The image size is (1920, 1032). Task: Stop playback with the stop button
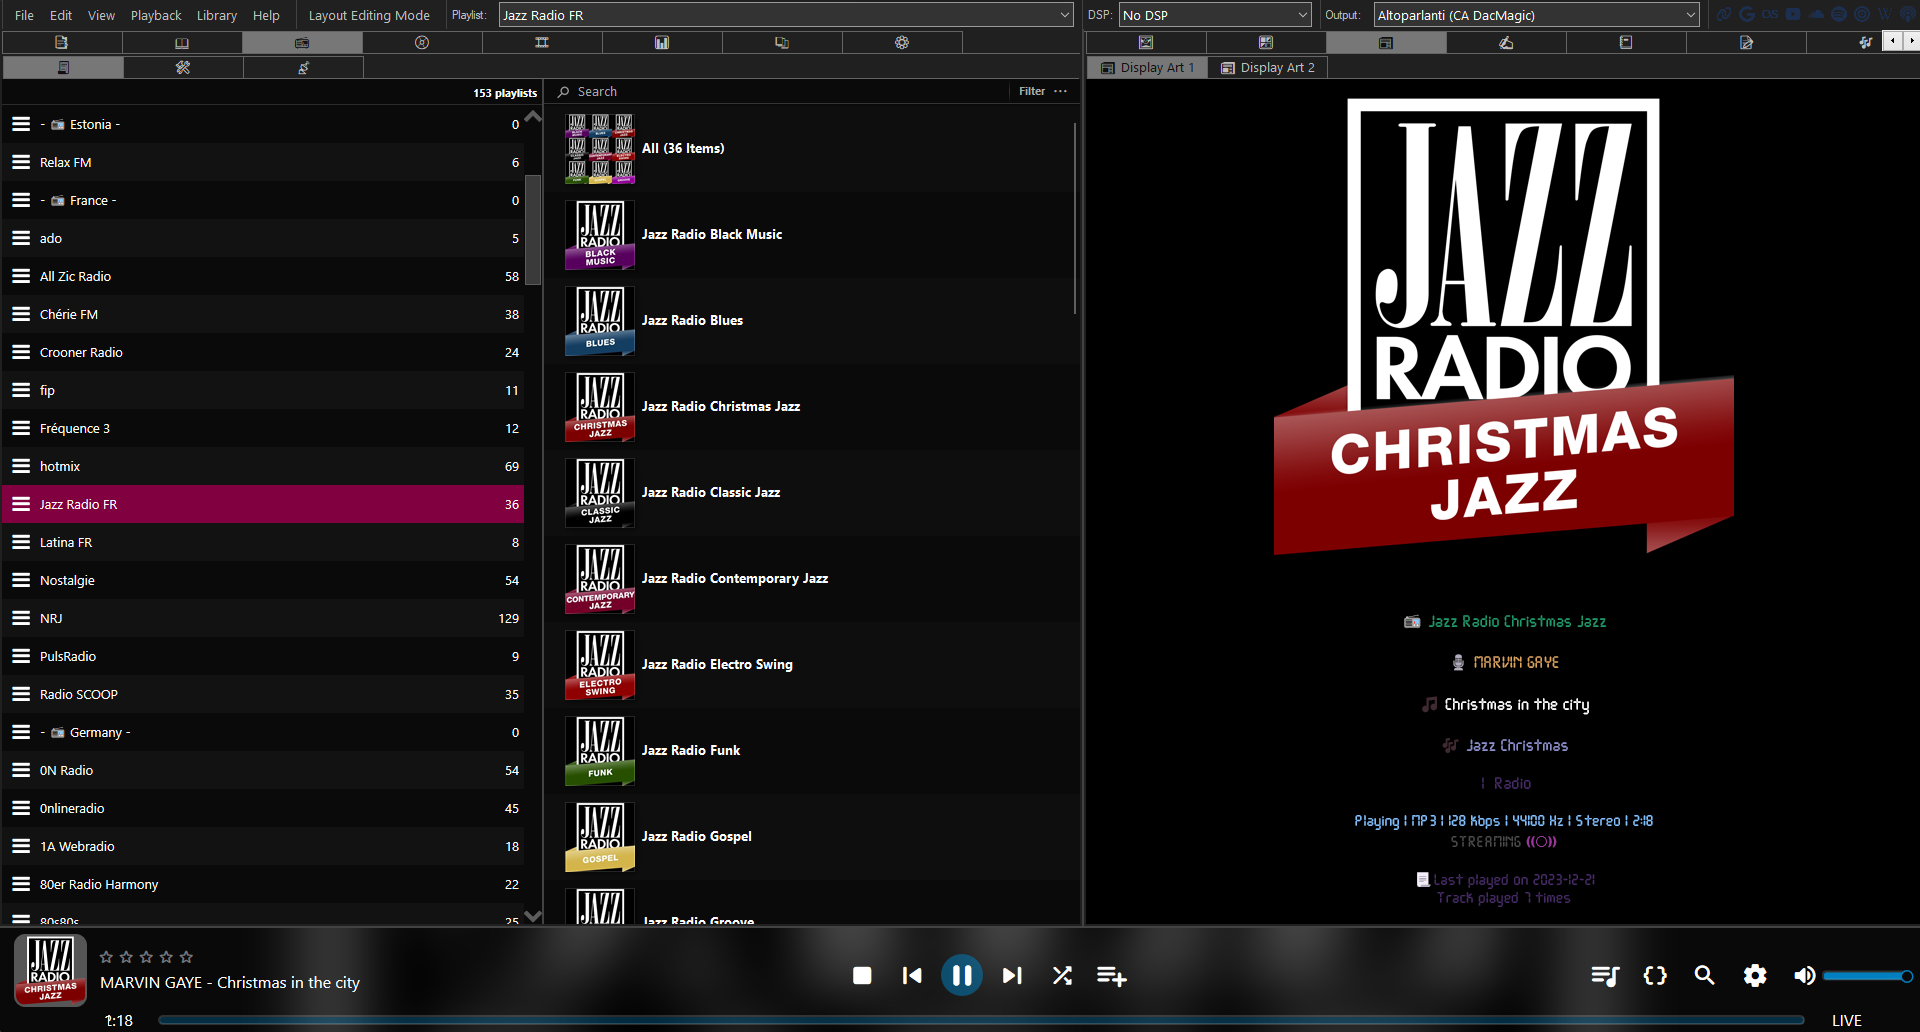point(862,975)
